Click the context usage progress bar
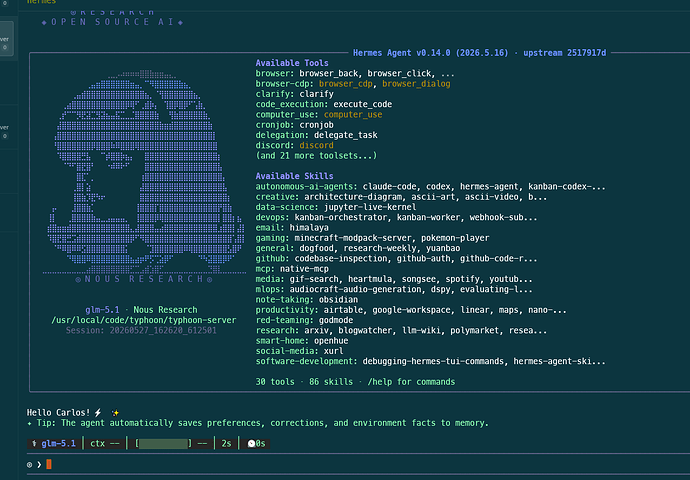Image resolution: width=690 pixels, height=480 pixels. (163, 443)
